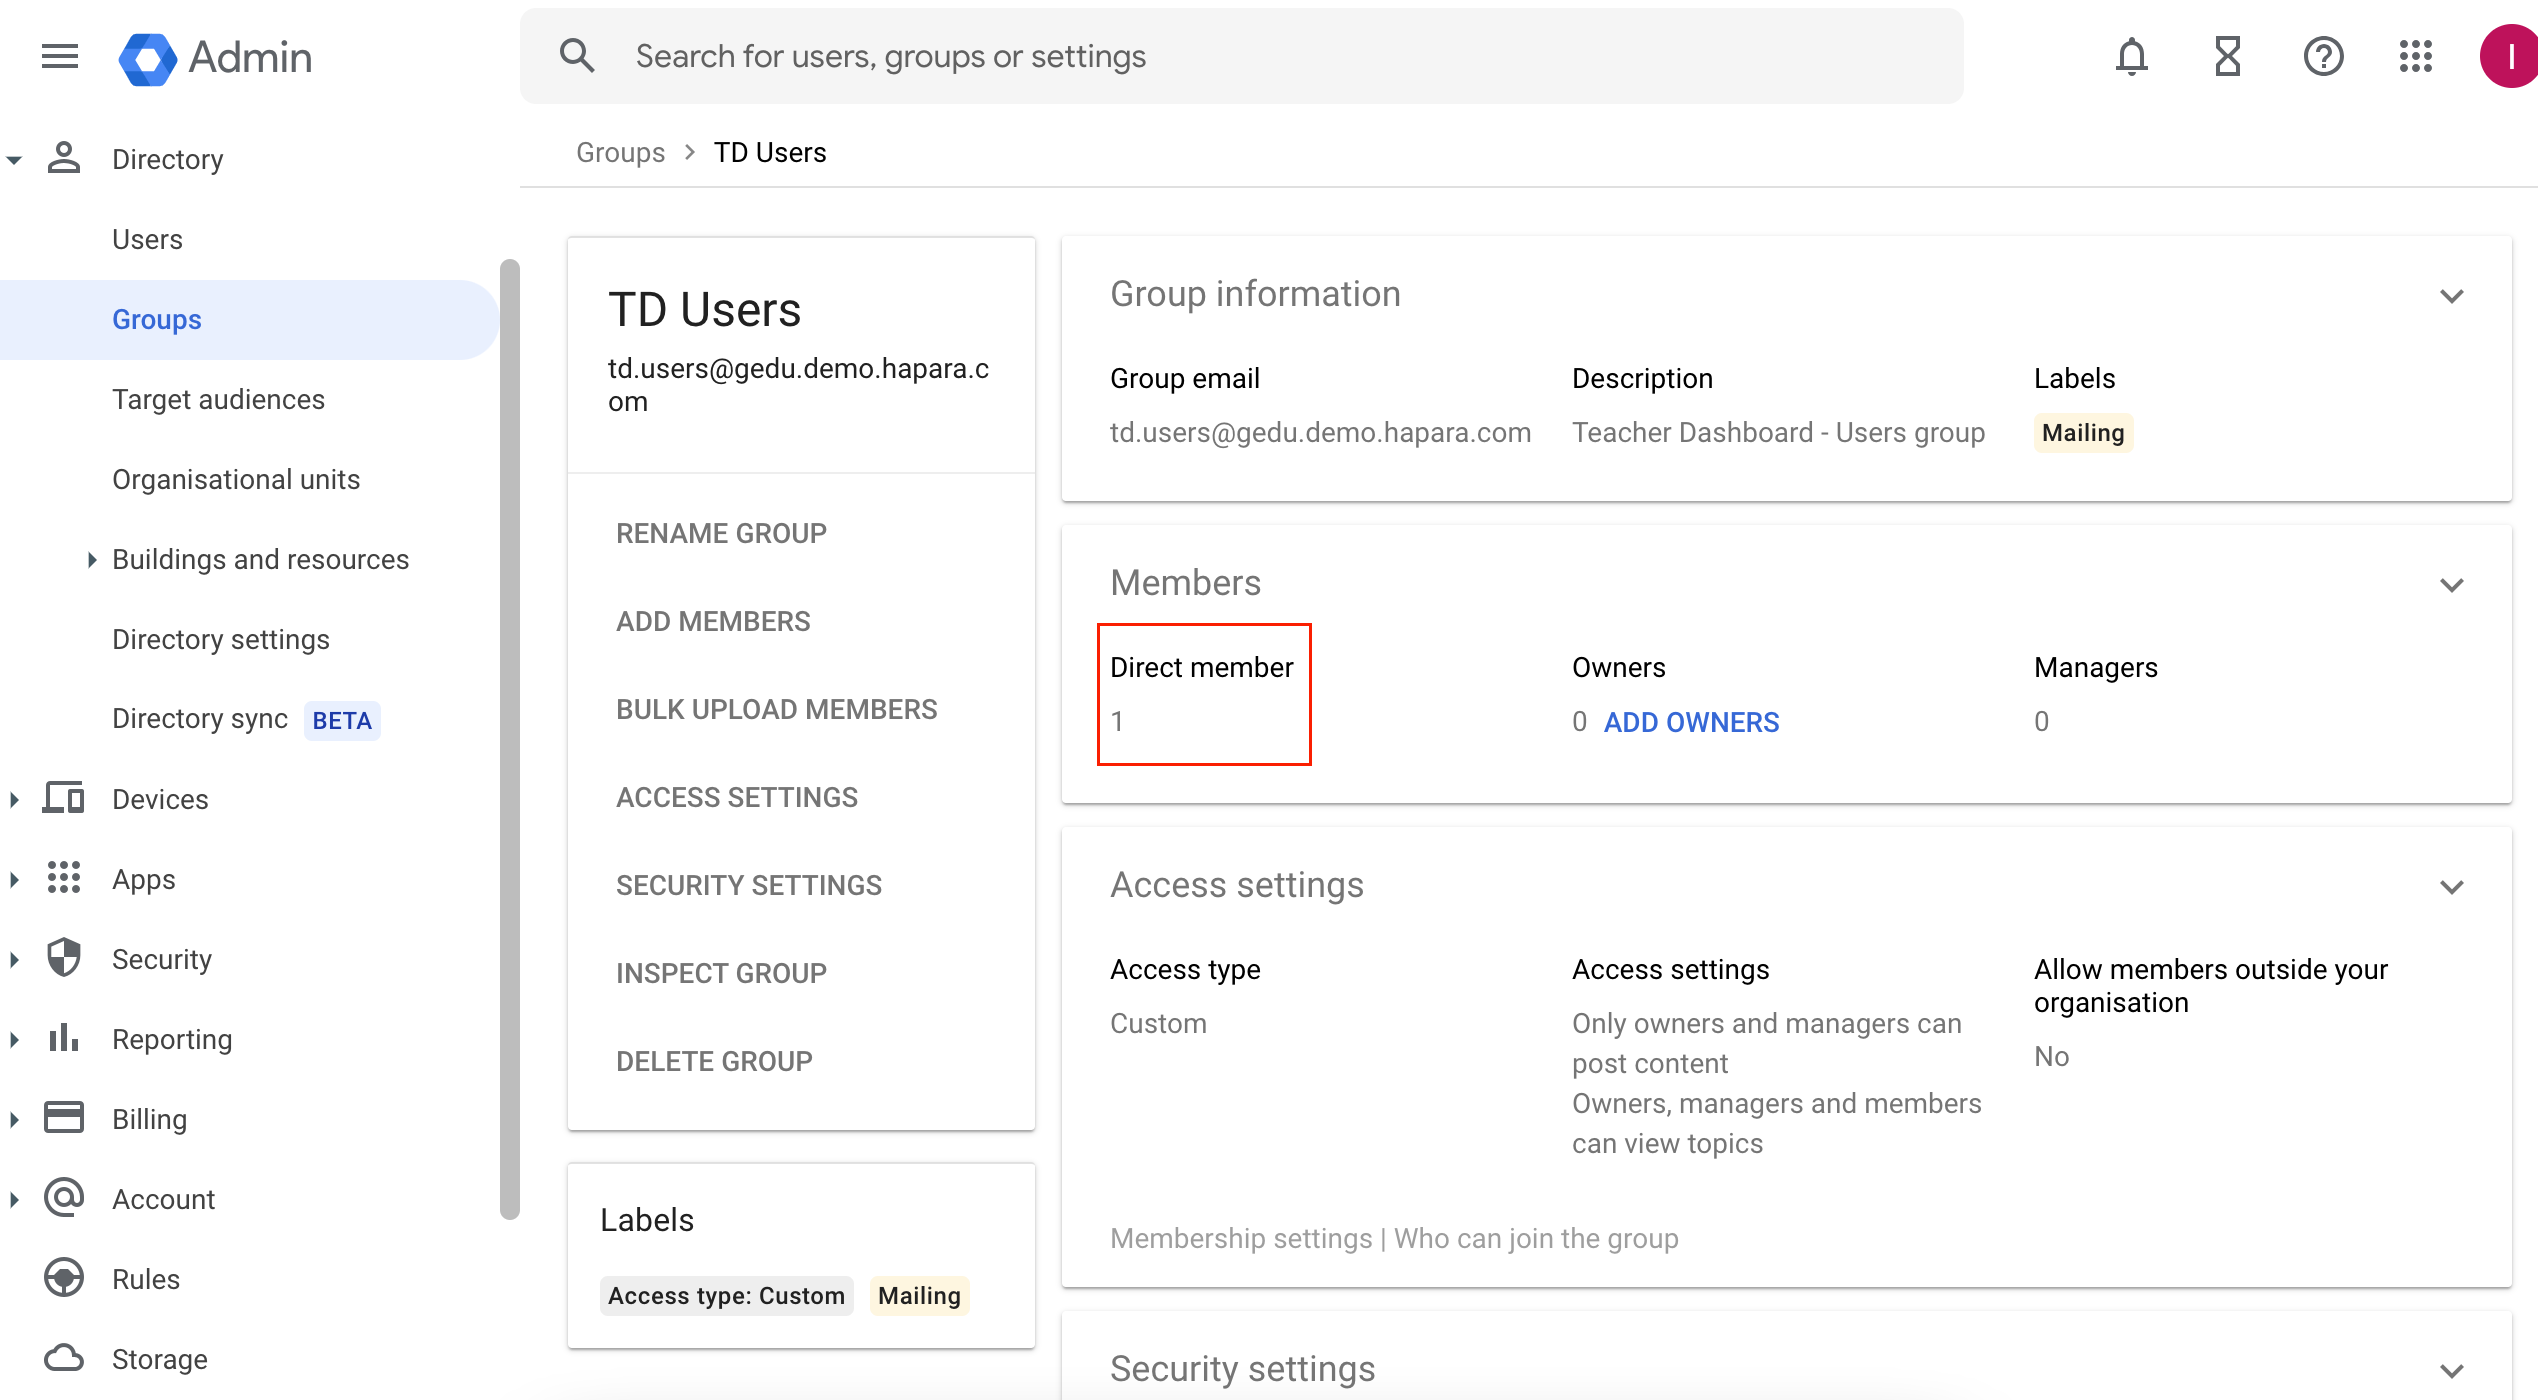Click ADD MEMBERS
The image size is (2538, 1400).
pyautogui.click(x=713, y=621)
